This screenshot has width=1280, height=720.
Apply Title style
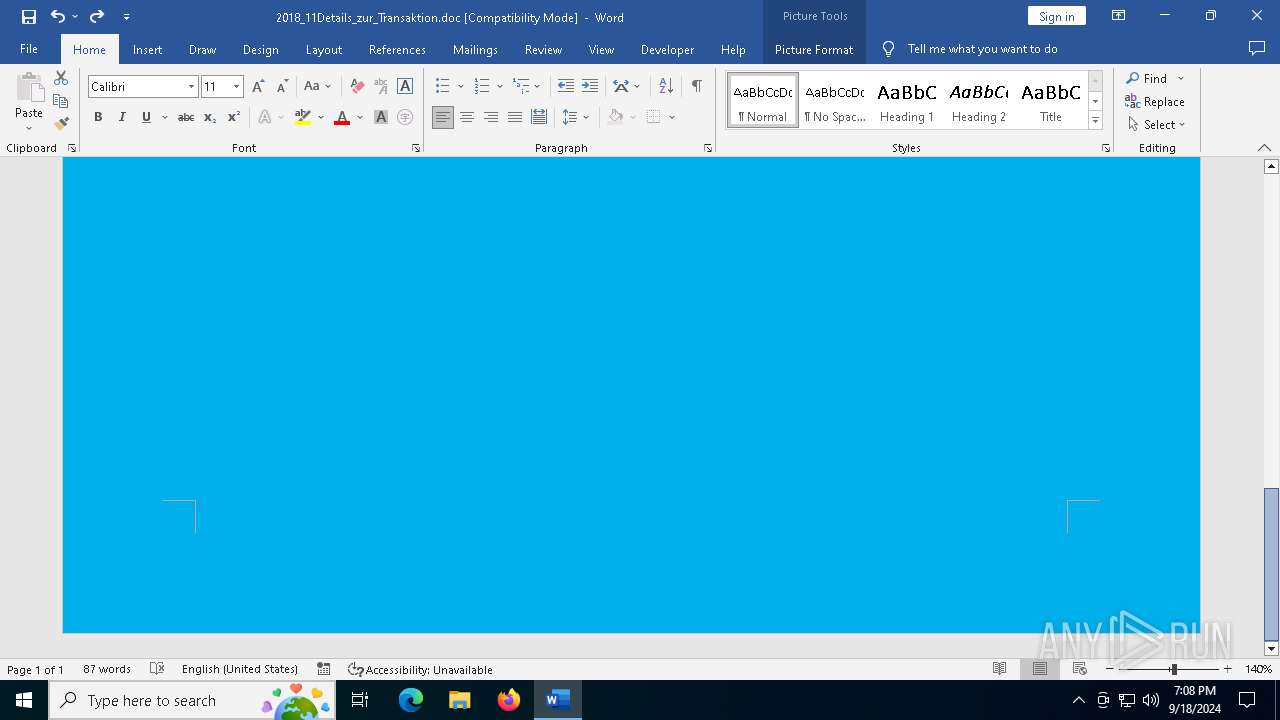[x=1051, y=100]
